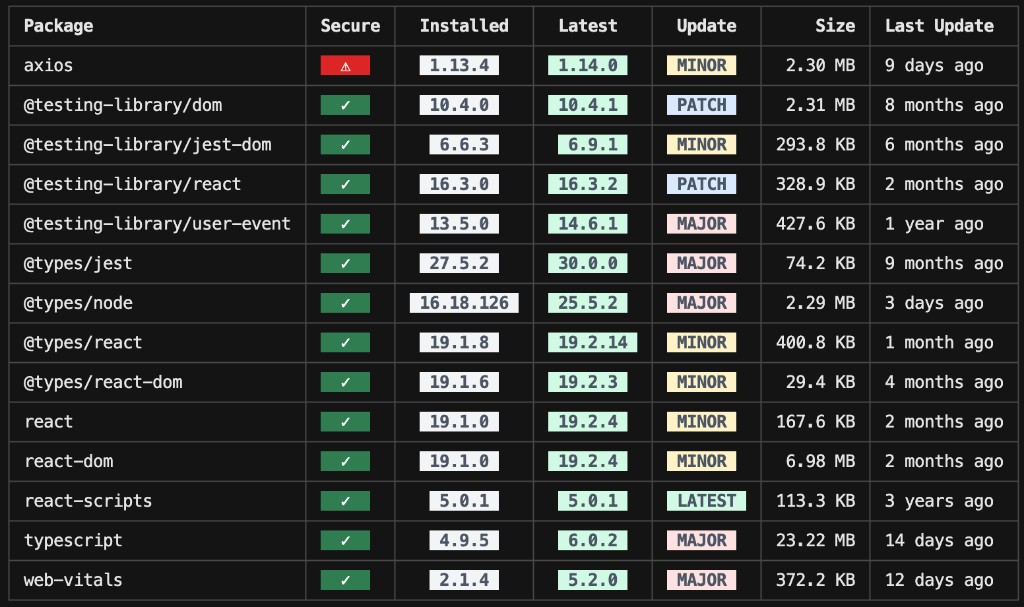Screen dimensions: 1024x607
Task: Click the Secure column header
Action: point(350,26)
